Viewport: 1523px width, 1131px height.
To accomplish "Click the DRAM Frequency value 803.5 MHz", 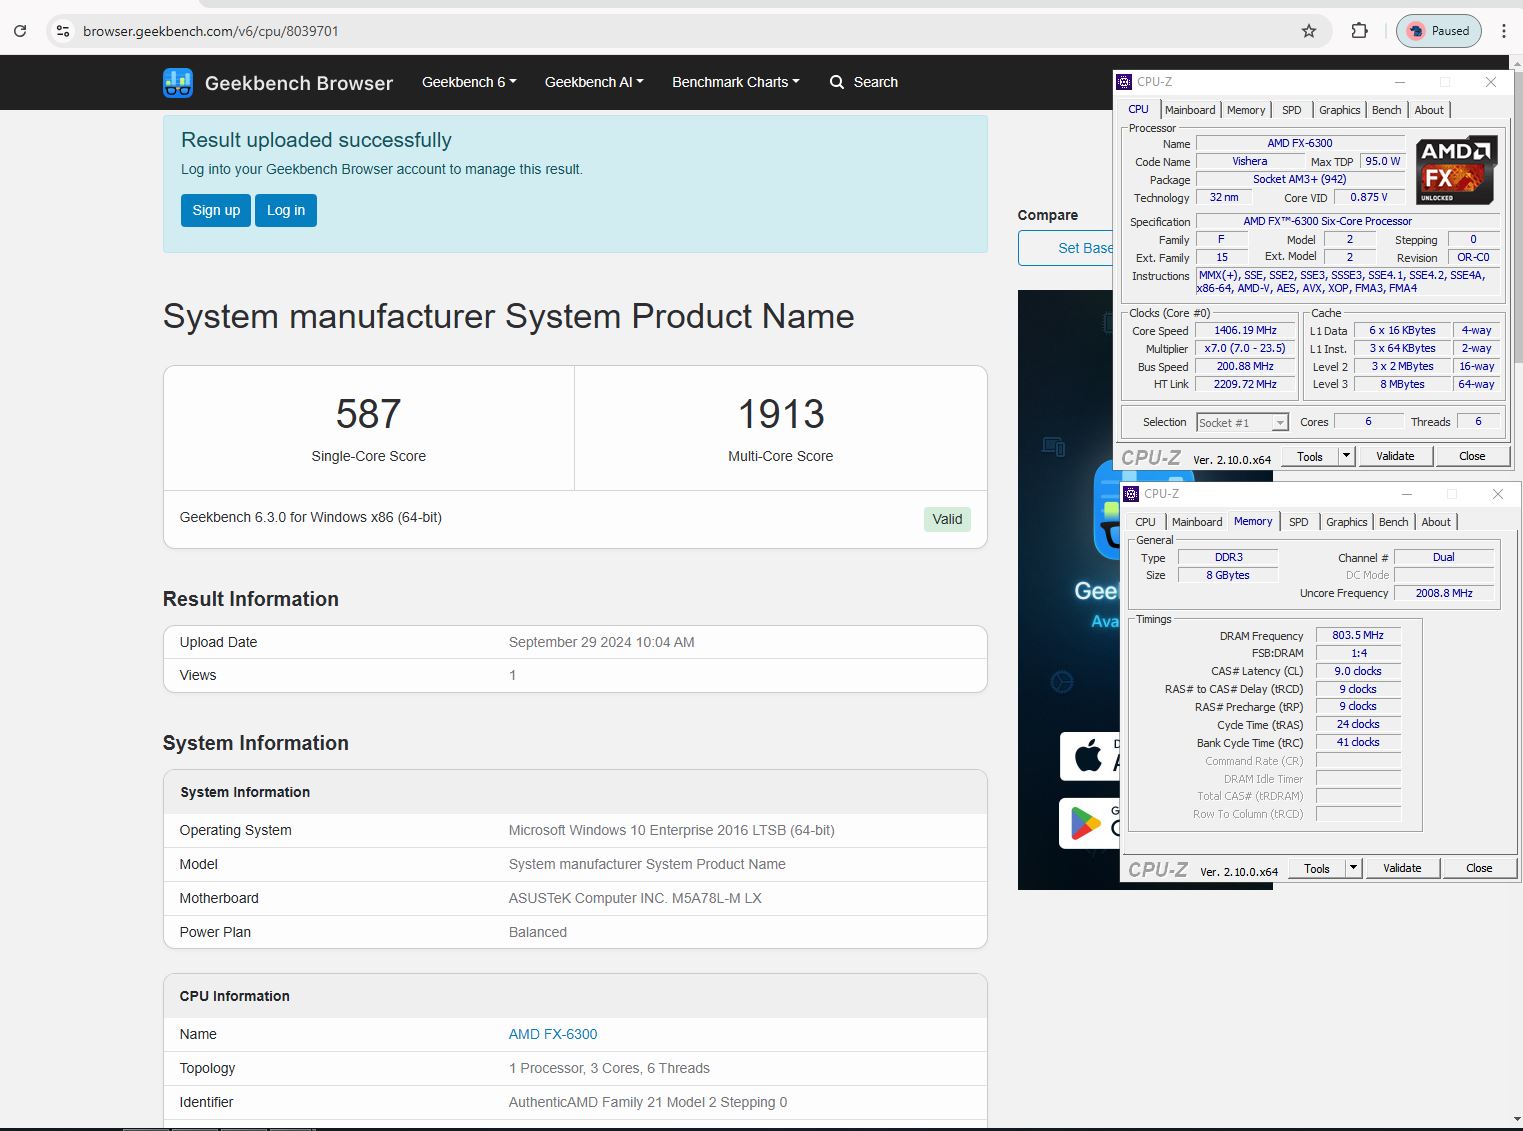I will 1358,635.
